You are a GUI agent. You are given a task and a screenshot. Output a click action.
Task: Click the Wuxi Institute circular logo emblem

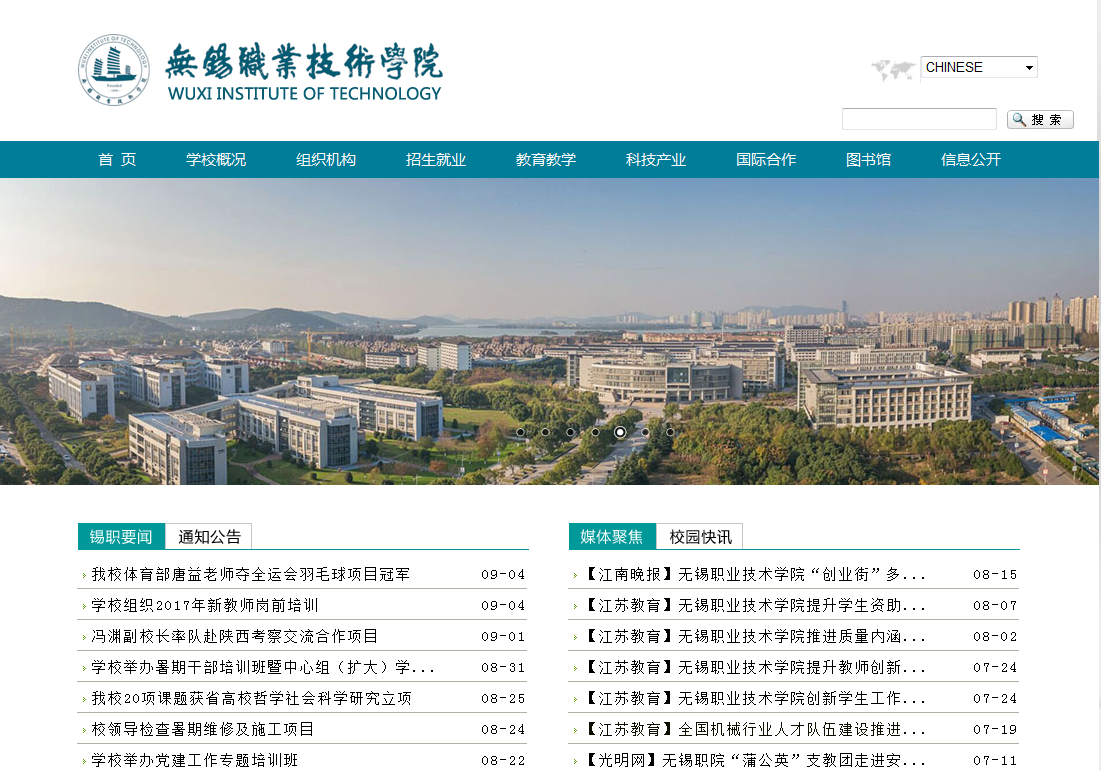[x=114, y=70]
